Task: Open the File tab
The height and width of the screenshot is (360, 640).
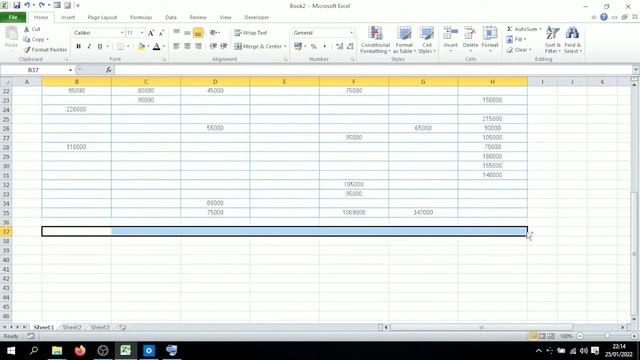Action: tap(13, 18)
